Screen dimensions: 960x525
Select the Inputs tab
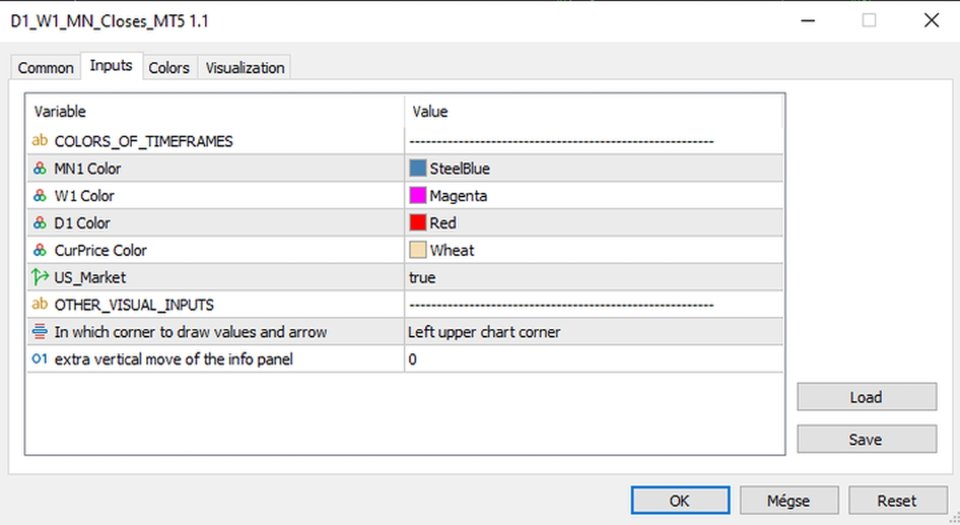pyautogui.click(x=111, y=65)
